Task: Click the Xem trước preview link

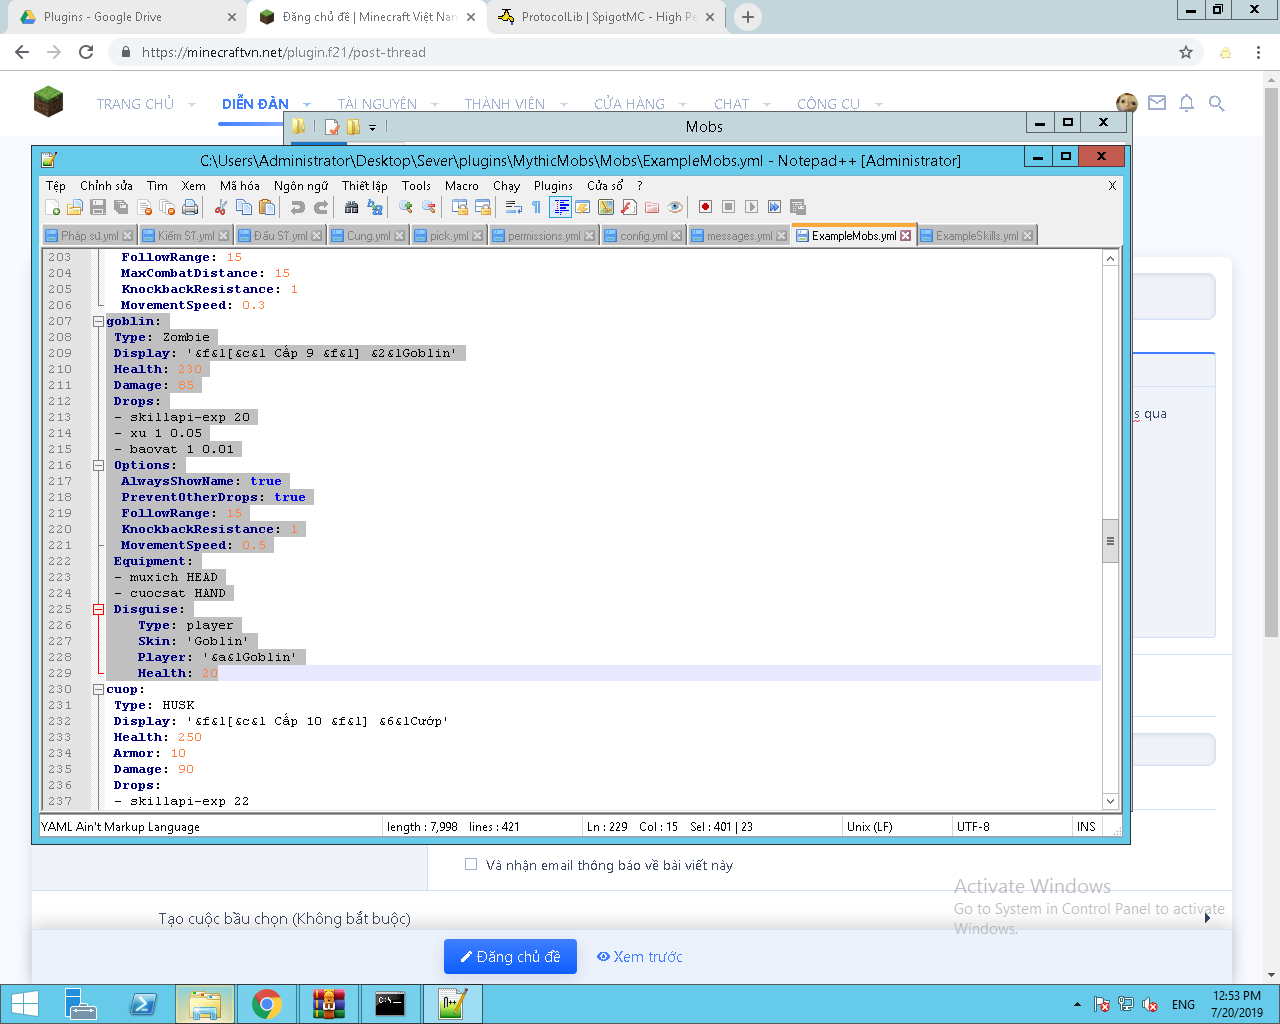Action: 640,957
